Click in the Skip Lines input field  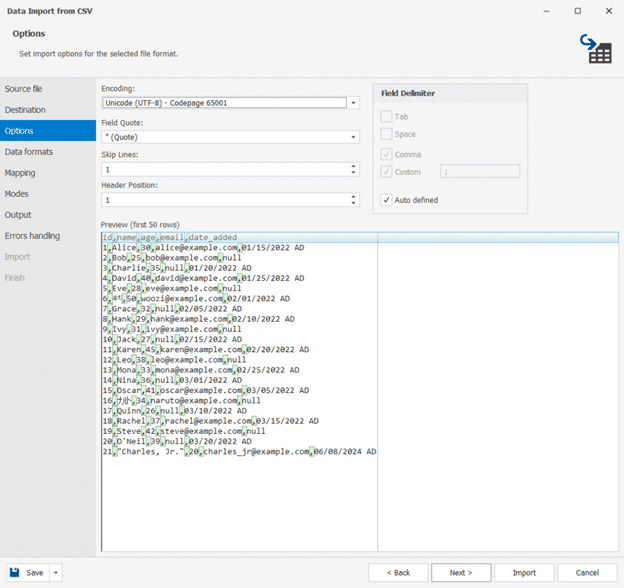click(225, 170)
